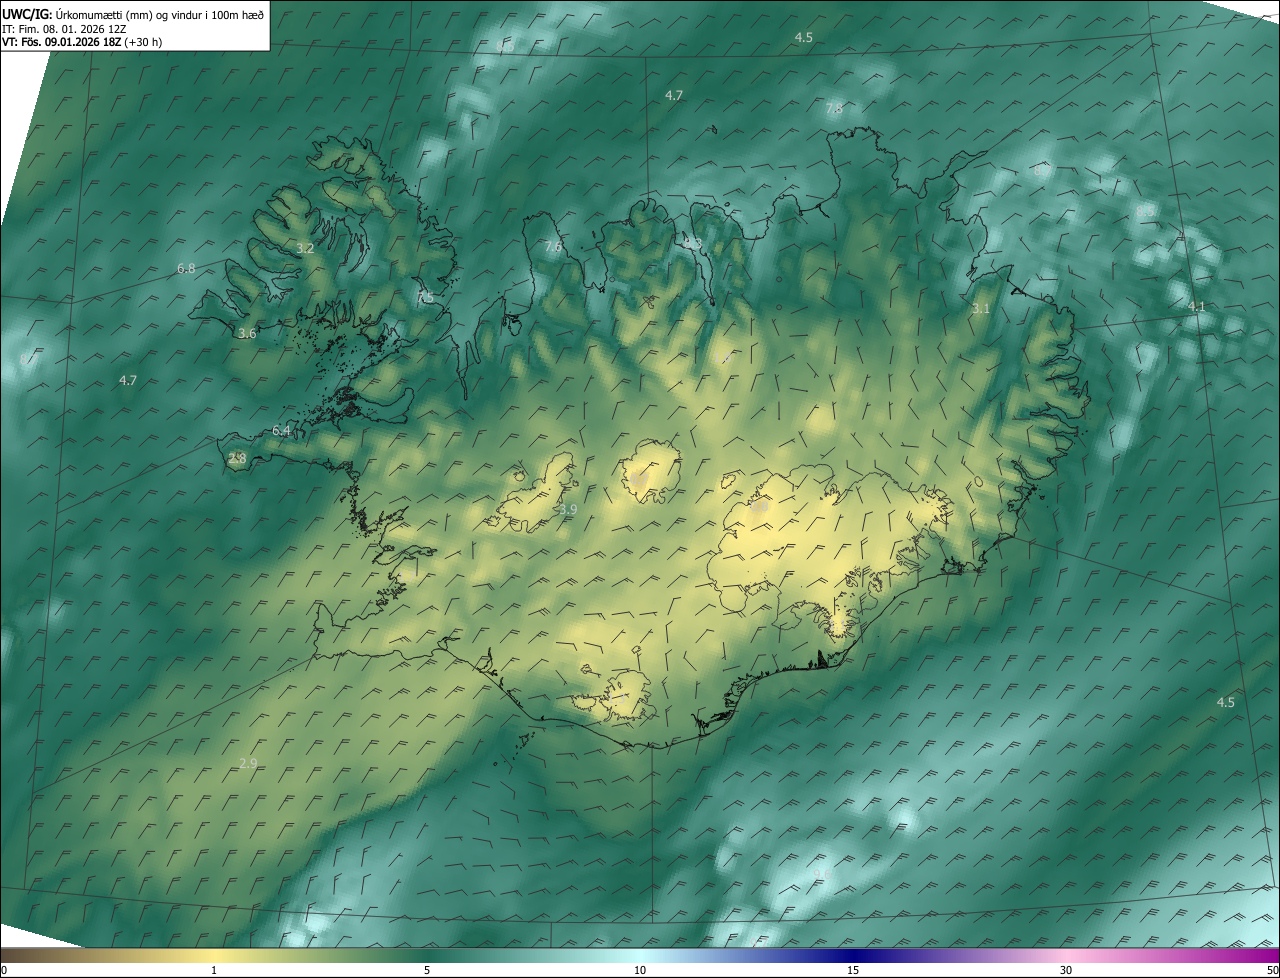The image size is (1280, 978).
Task: Select the 6.4 value label
Action: click(x=281, y=431)
